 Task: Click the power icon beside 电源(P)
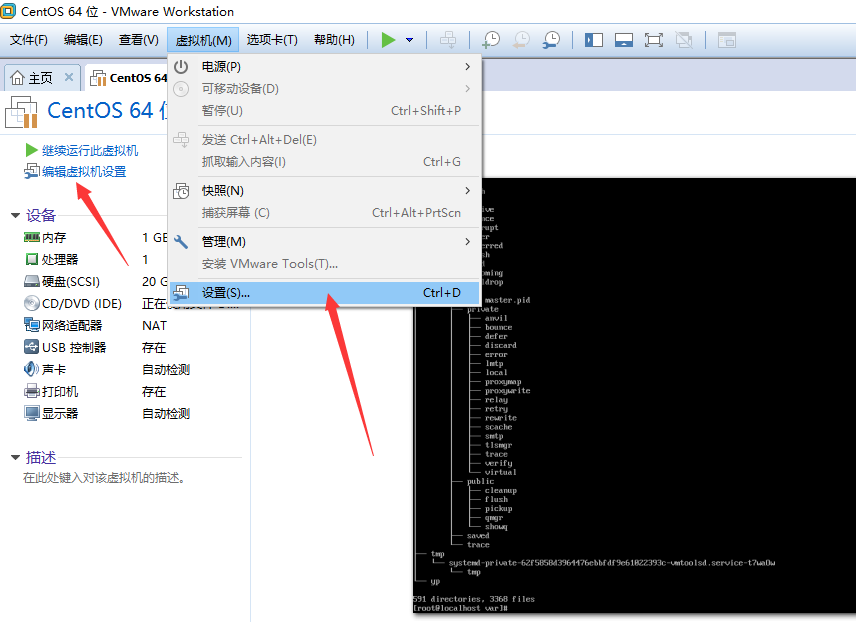(x=181, y=67)
